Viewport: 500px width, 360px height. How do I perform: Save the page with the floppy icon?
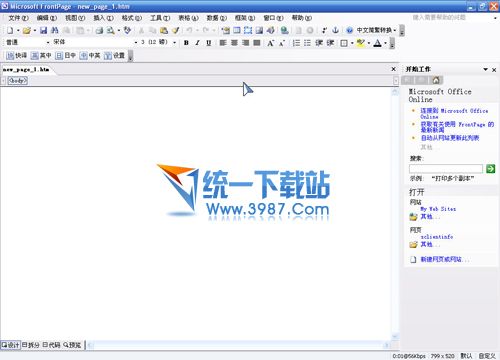point(43,30)
